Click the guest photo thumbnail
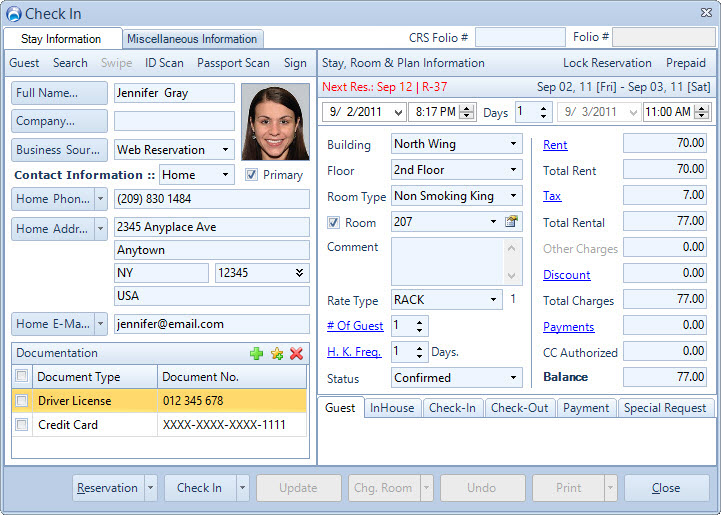Screen dimensions: 721x515 pos(275,122)
